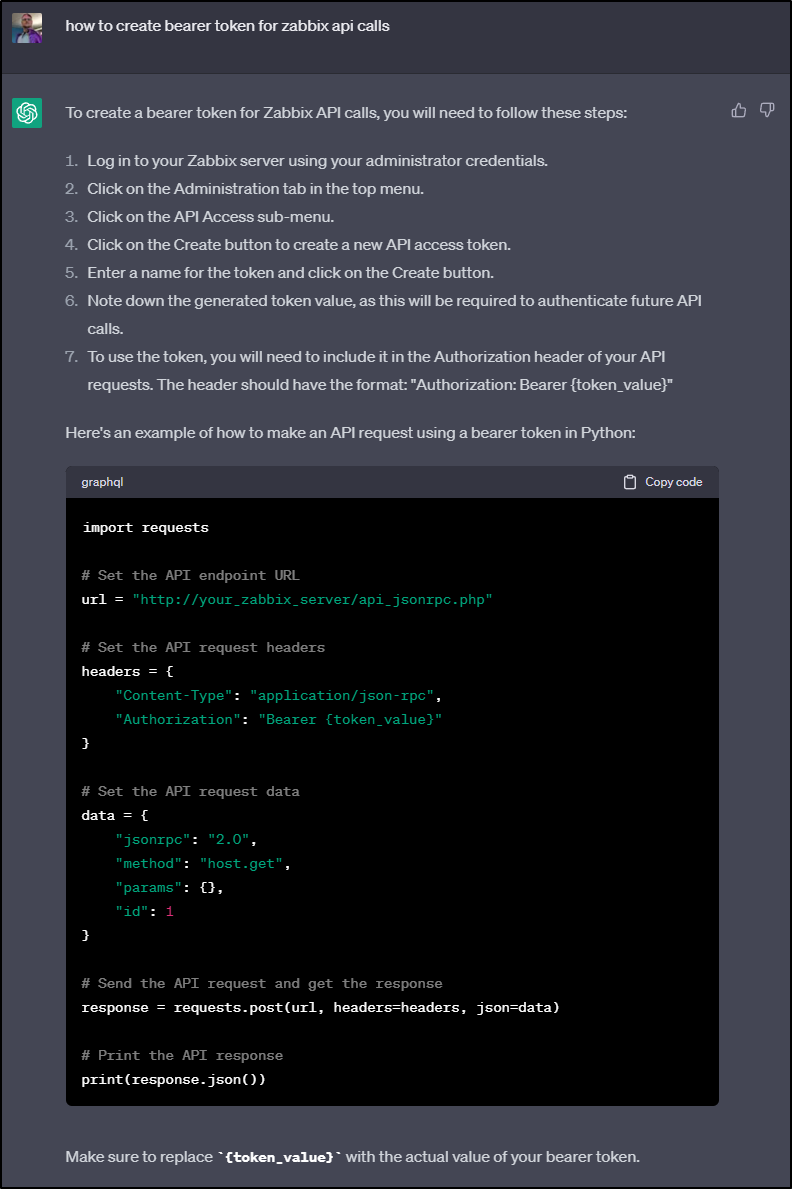Image resolution: width=792 pixels, height=1189 pixels.
Task: Click the 'id': 1 code line
Action: [144, 911]
